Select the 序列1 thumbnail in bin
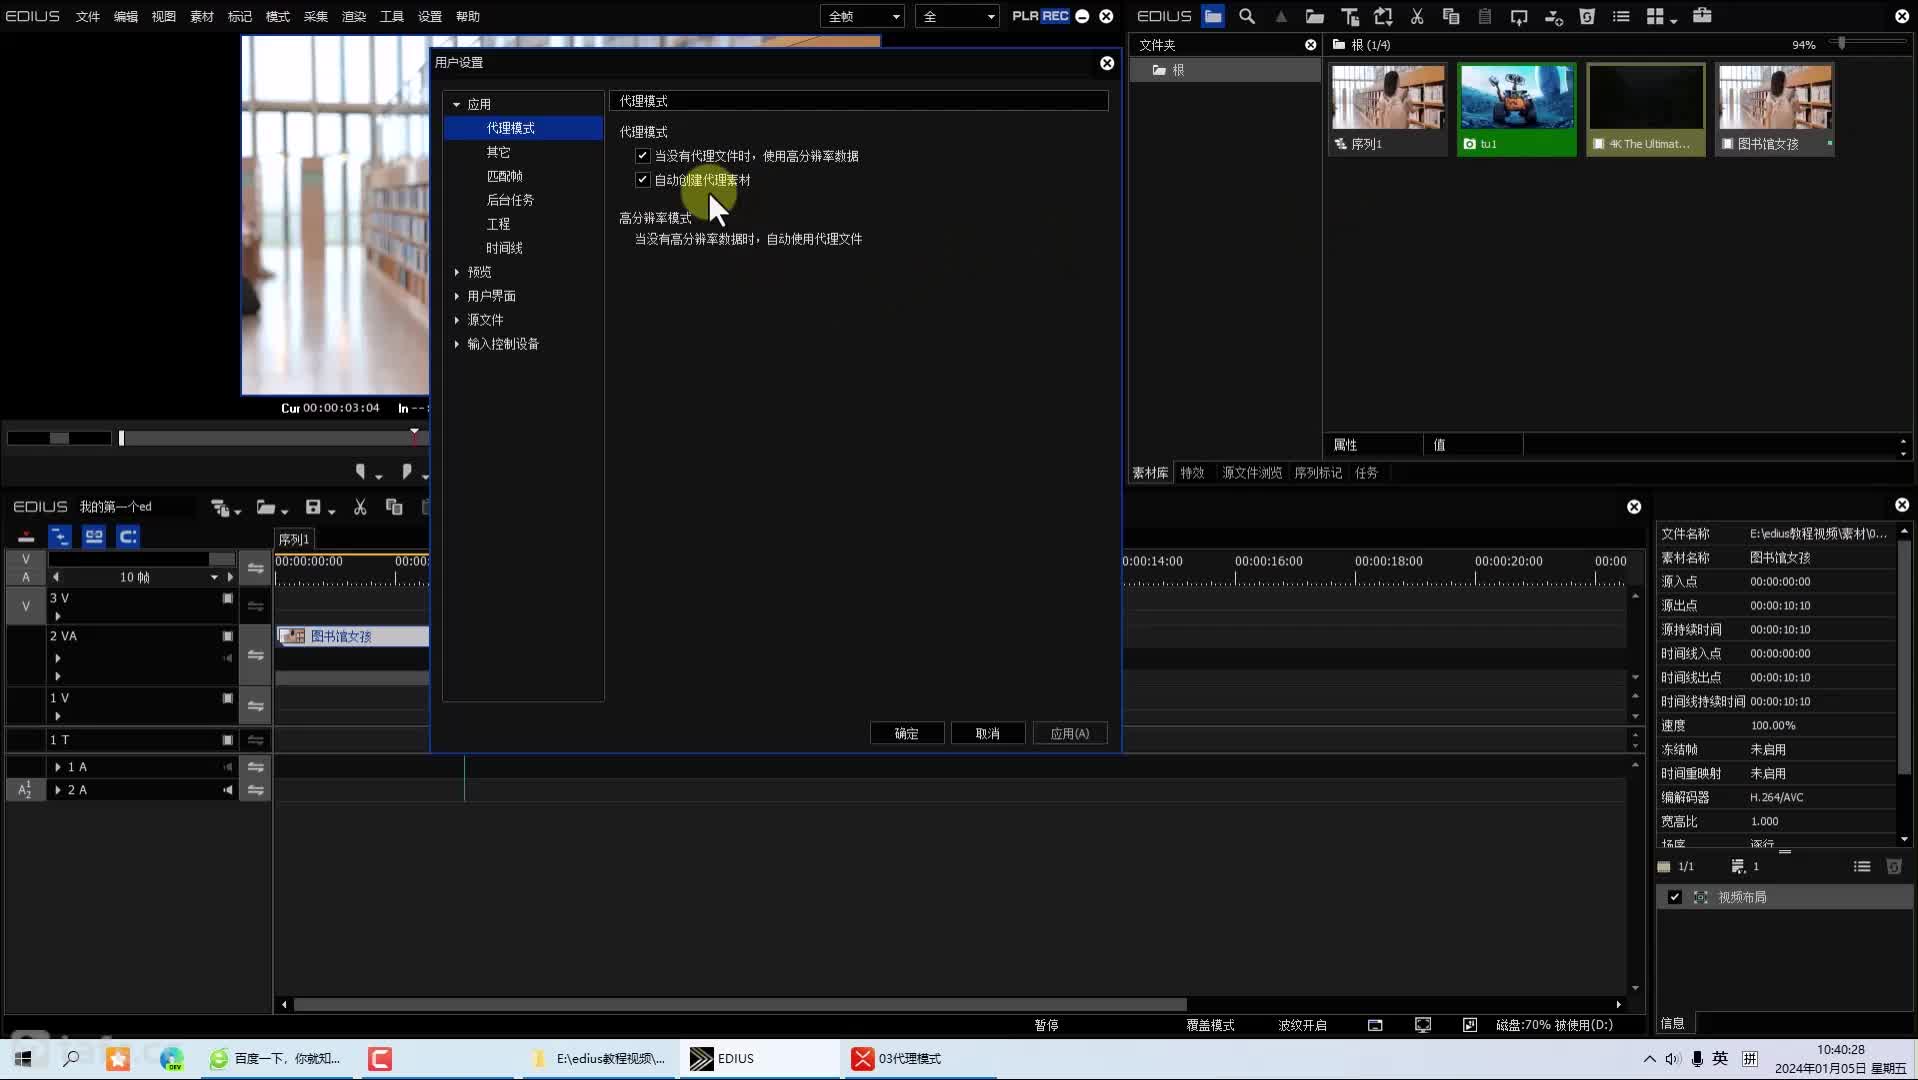The image size is (1918, 1080). 1388,109
